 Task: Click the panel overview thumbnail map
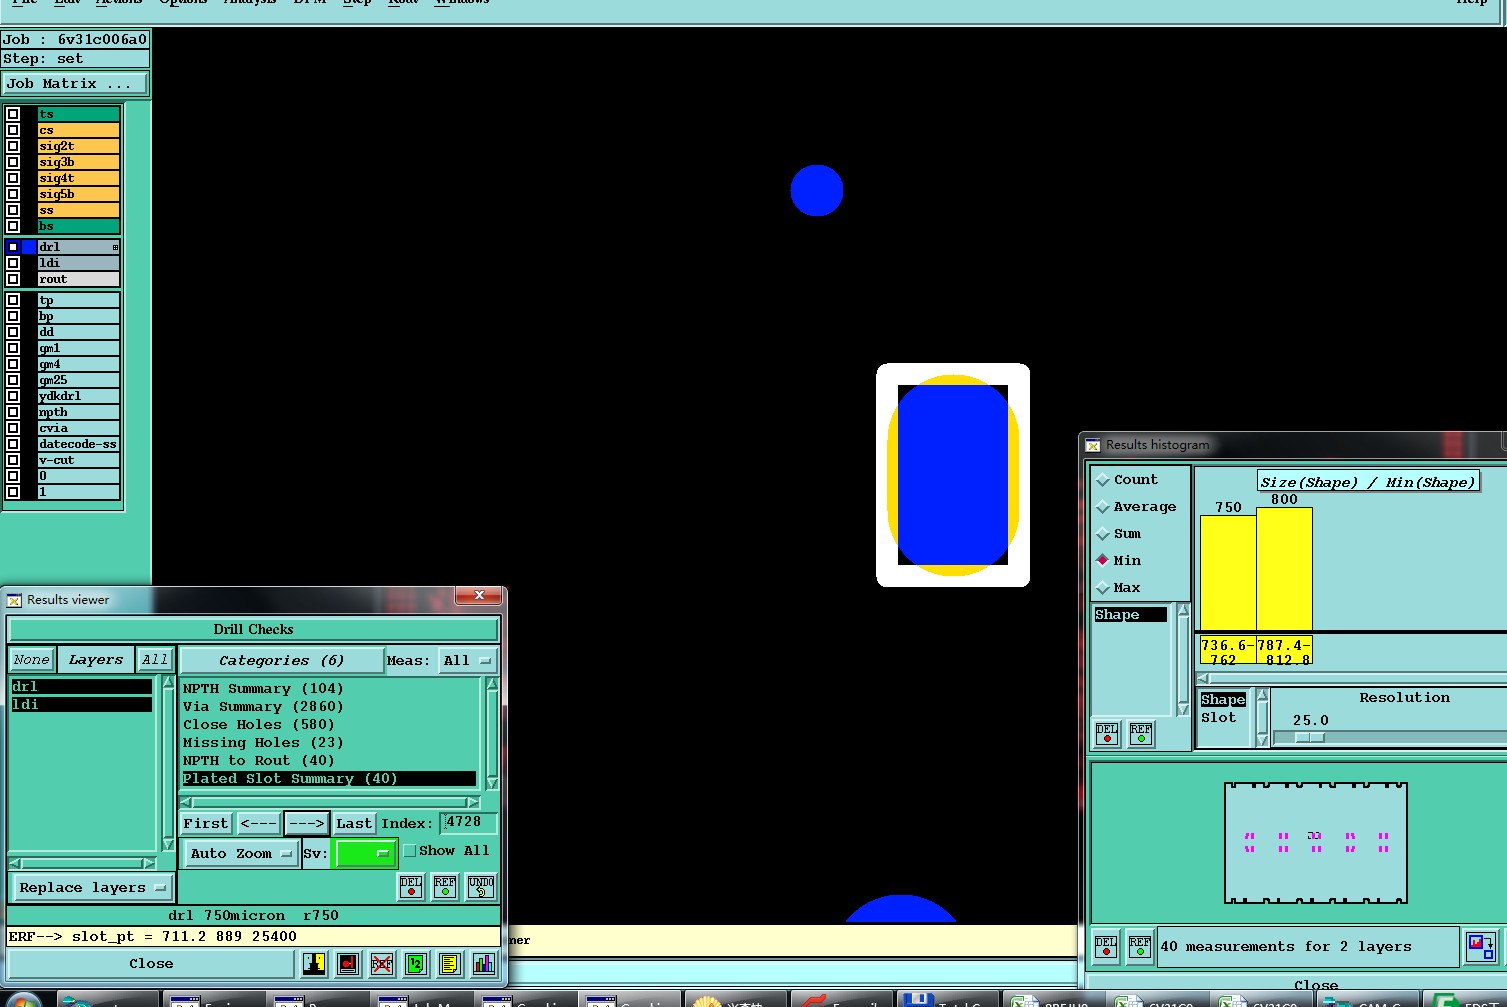1315,843
